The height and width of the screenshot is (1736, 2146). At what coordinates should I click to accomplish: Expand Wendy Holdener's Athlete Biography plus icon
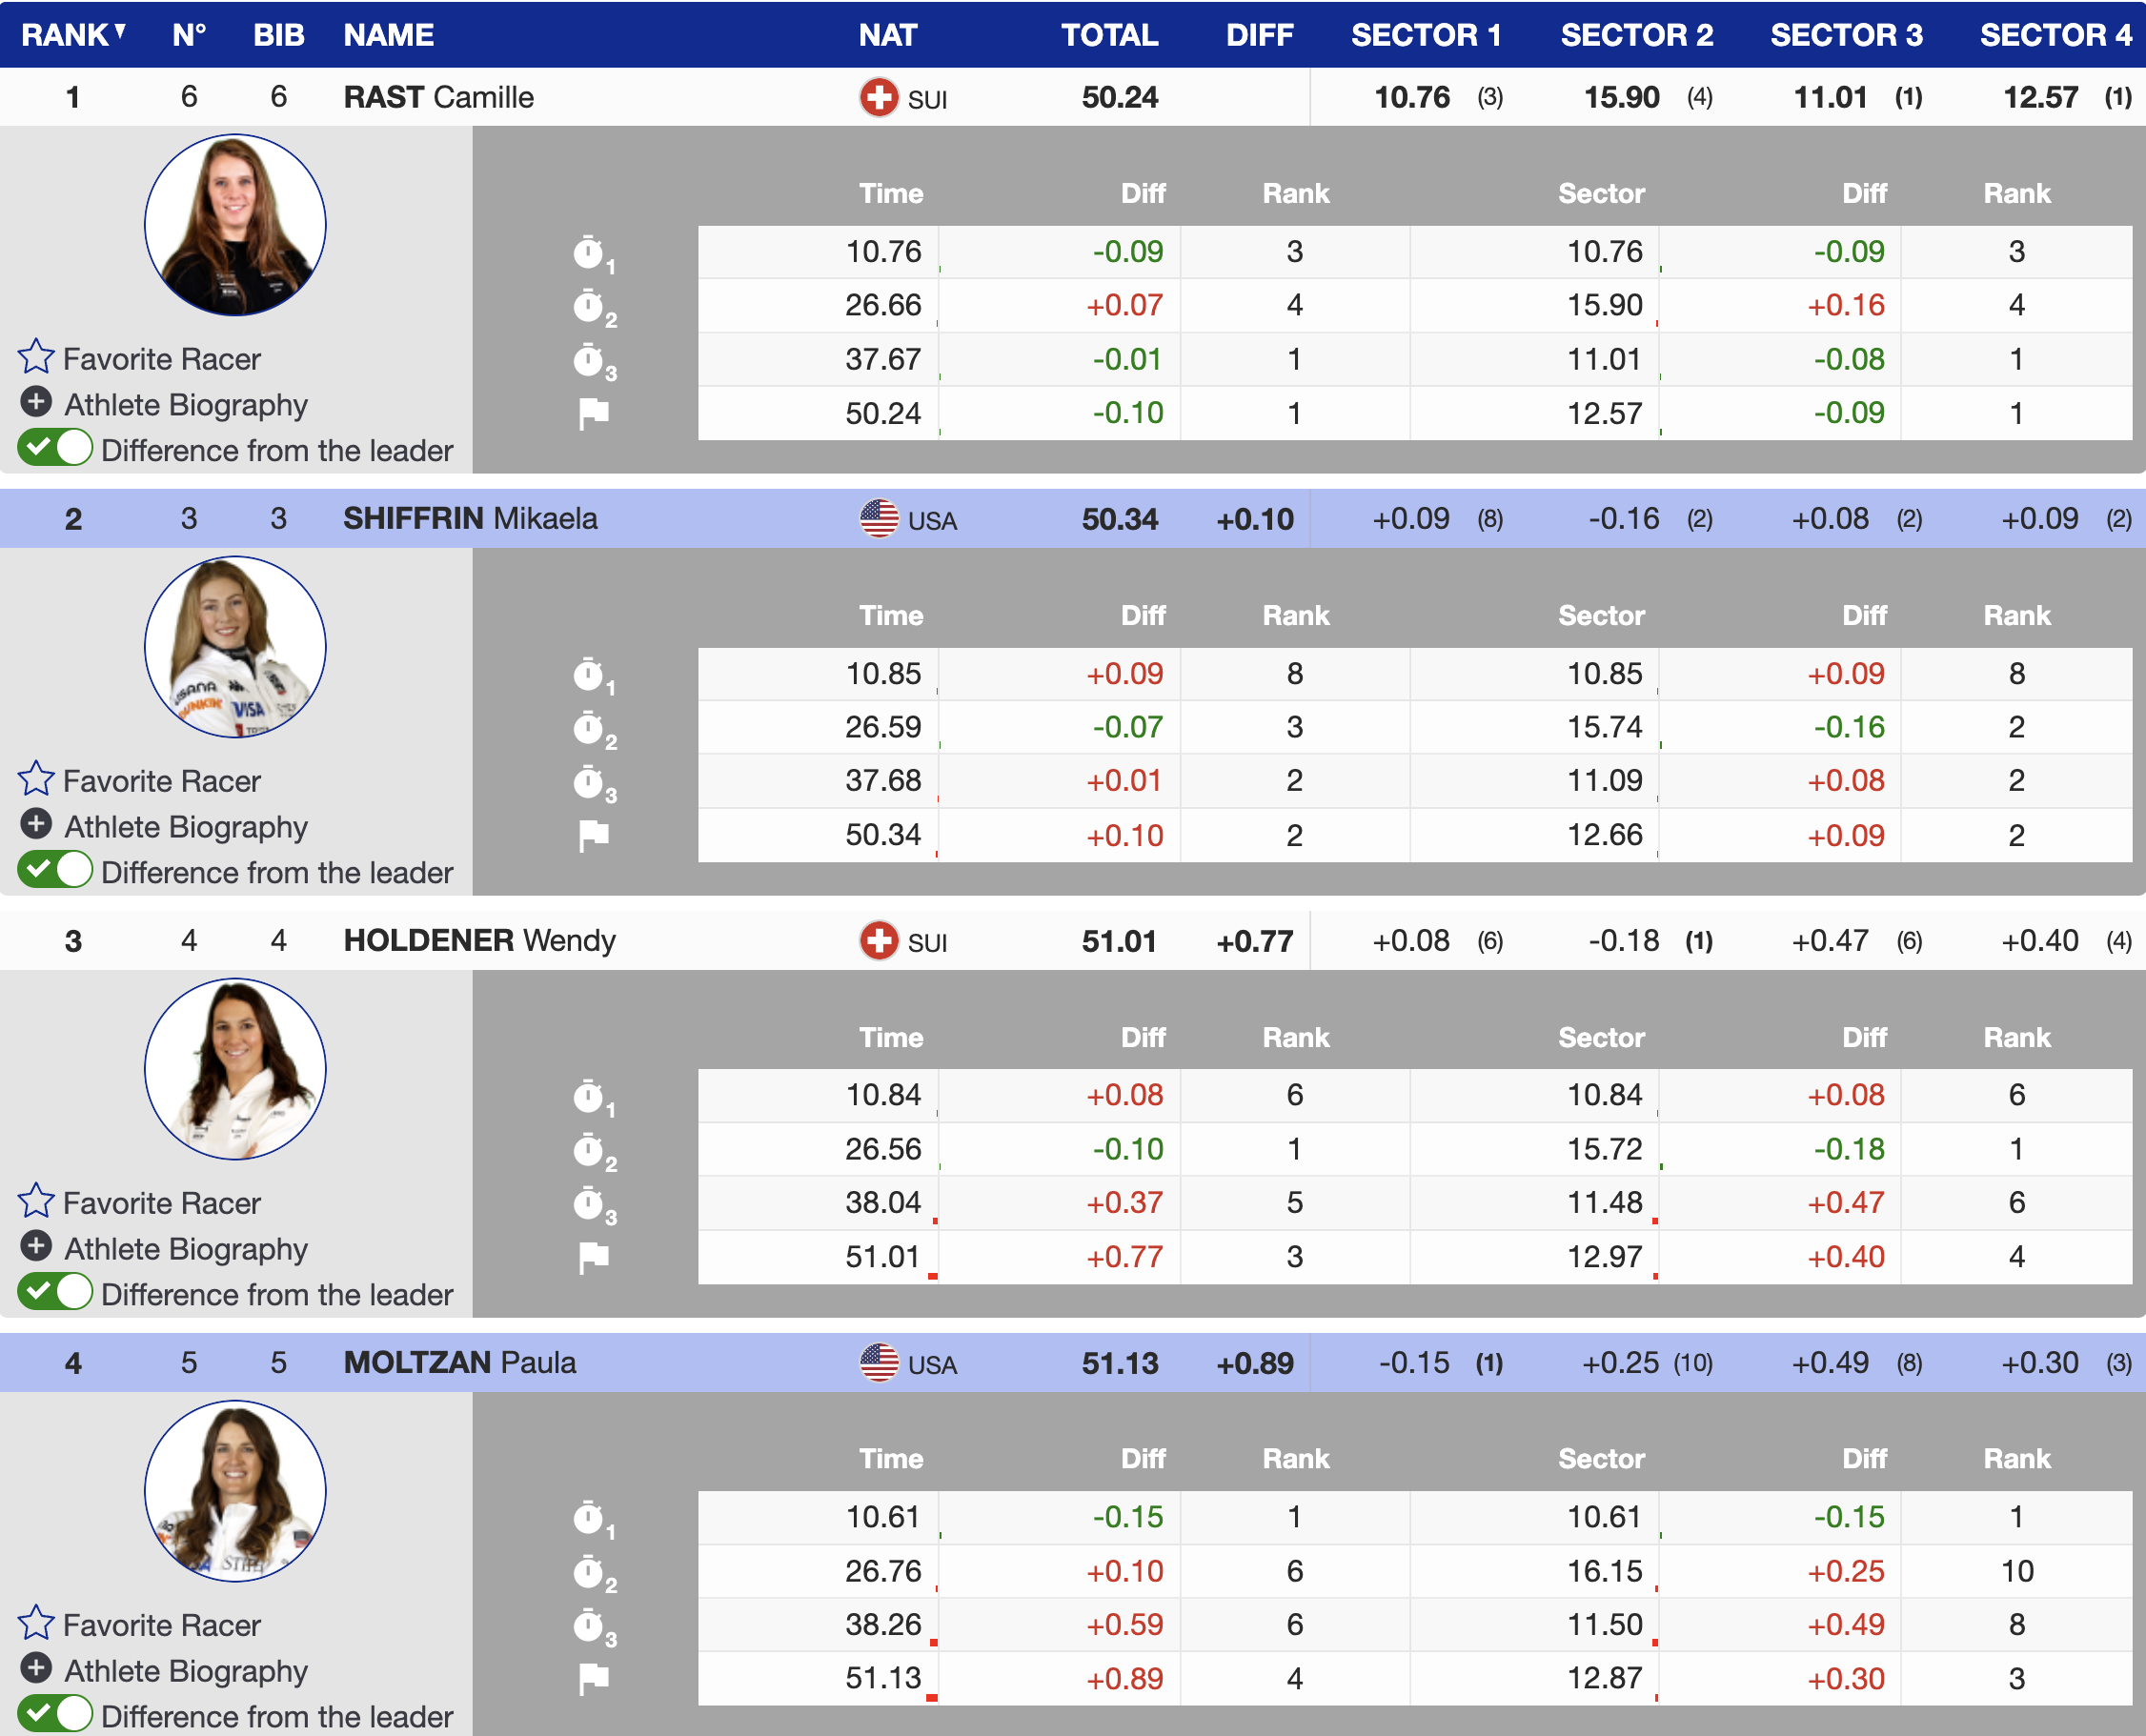tap(36, 1247)
